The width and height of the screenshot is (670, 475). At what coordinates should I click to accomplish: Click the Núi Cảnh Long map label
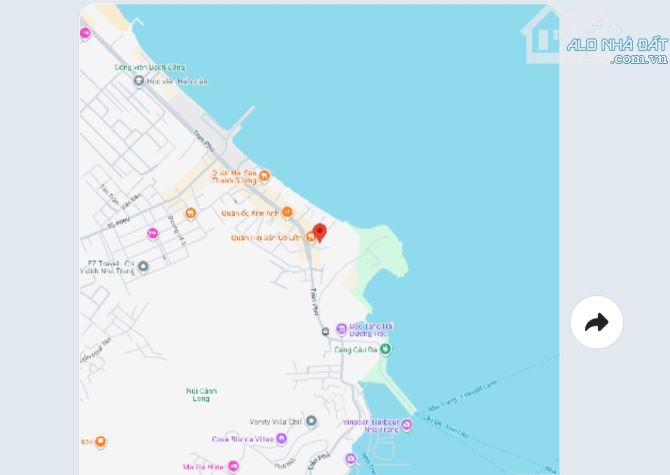pyautogui.click(x=201, y=395)
